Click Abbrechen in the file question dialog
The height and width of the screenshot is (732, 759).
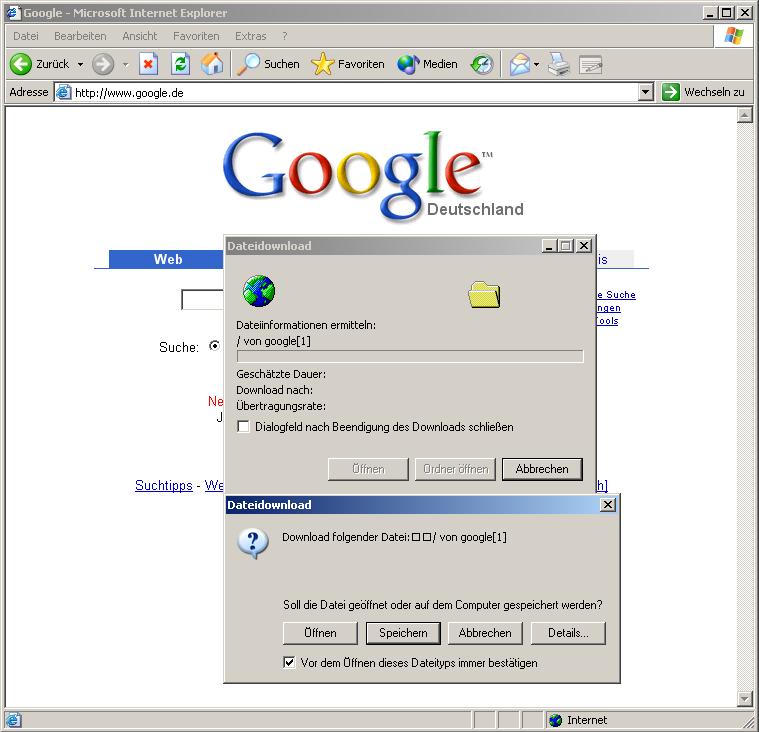pyautogui.click(x=485, y=633)
